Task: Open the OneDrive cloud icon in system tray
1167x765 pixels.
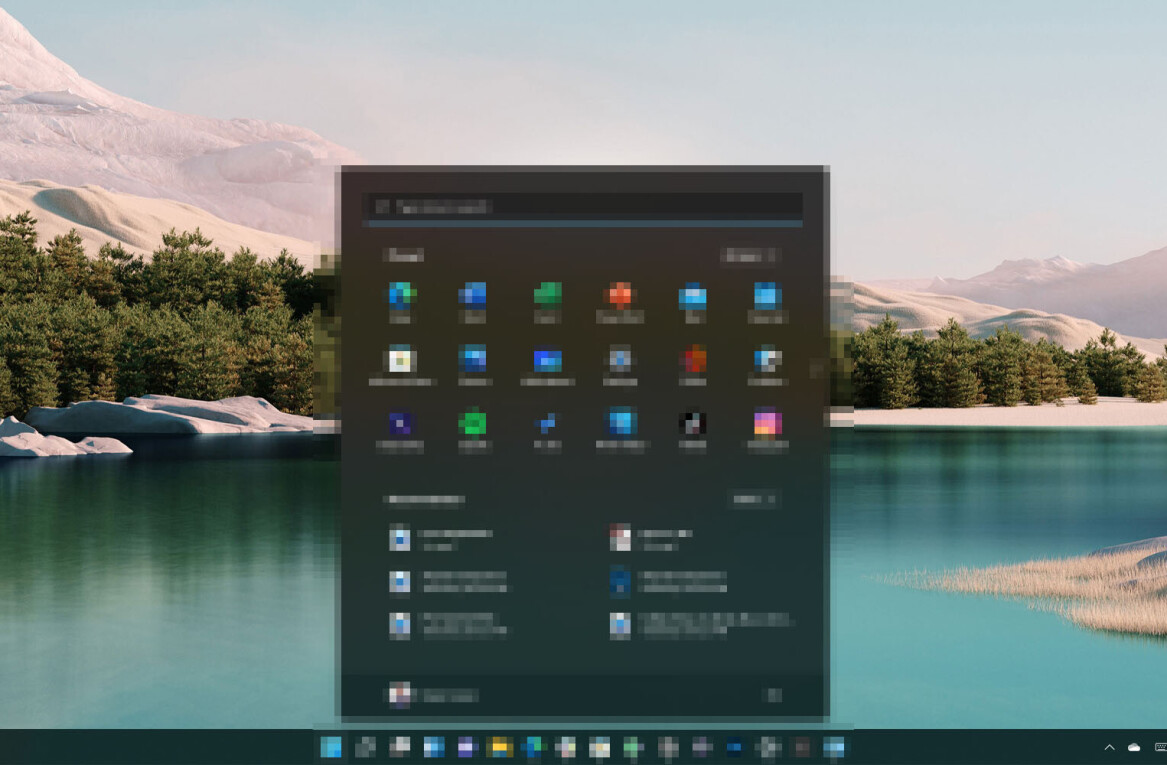Action: 1134,747
